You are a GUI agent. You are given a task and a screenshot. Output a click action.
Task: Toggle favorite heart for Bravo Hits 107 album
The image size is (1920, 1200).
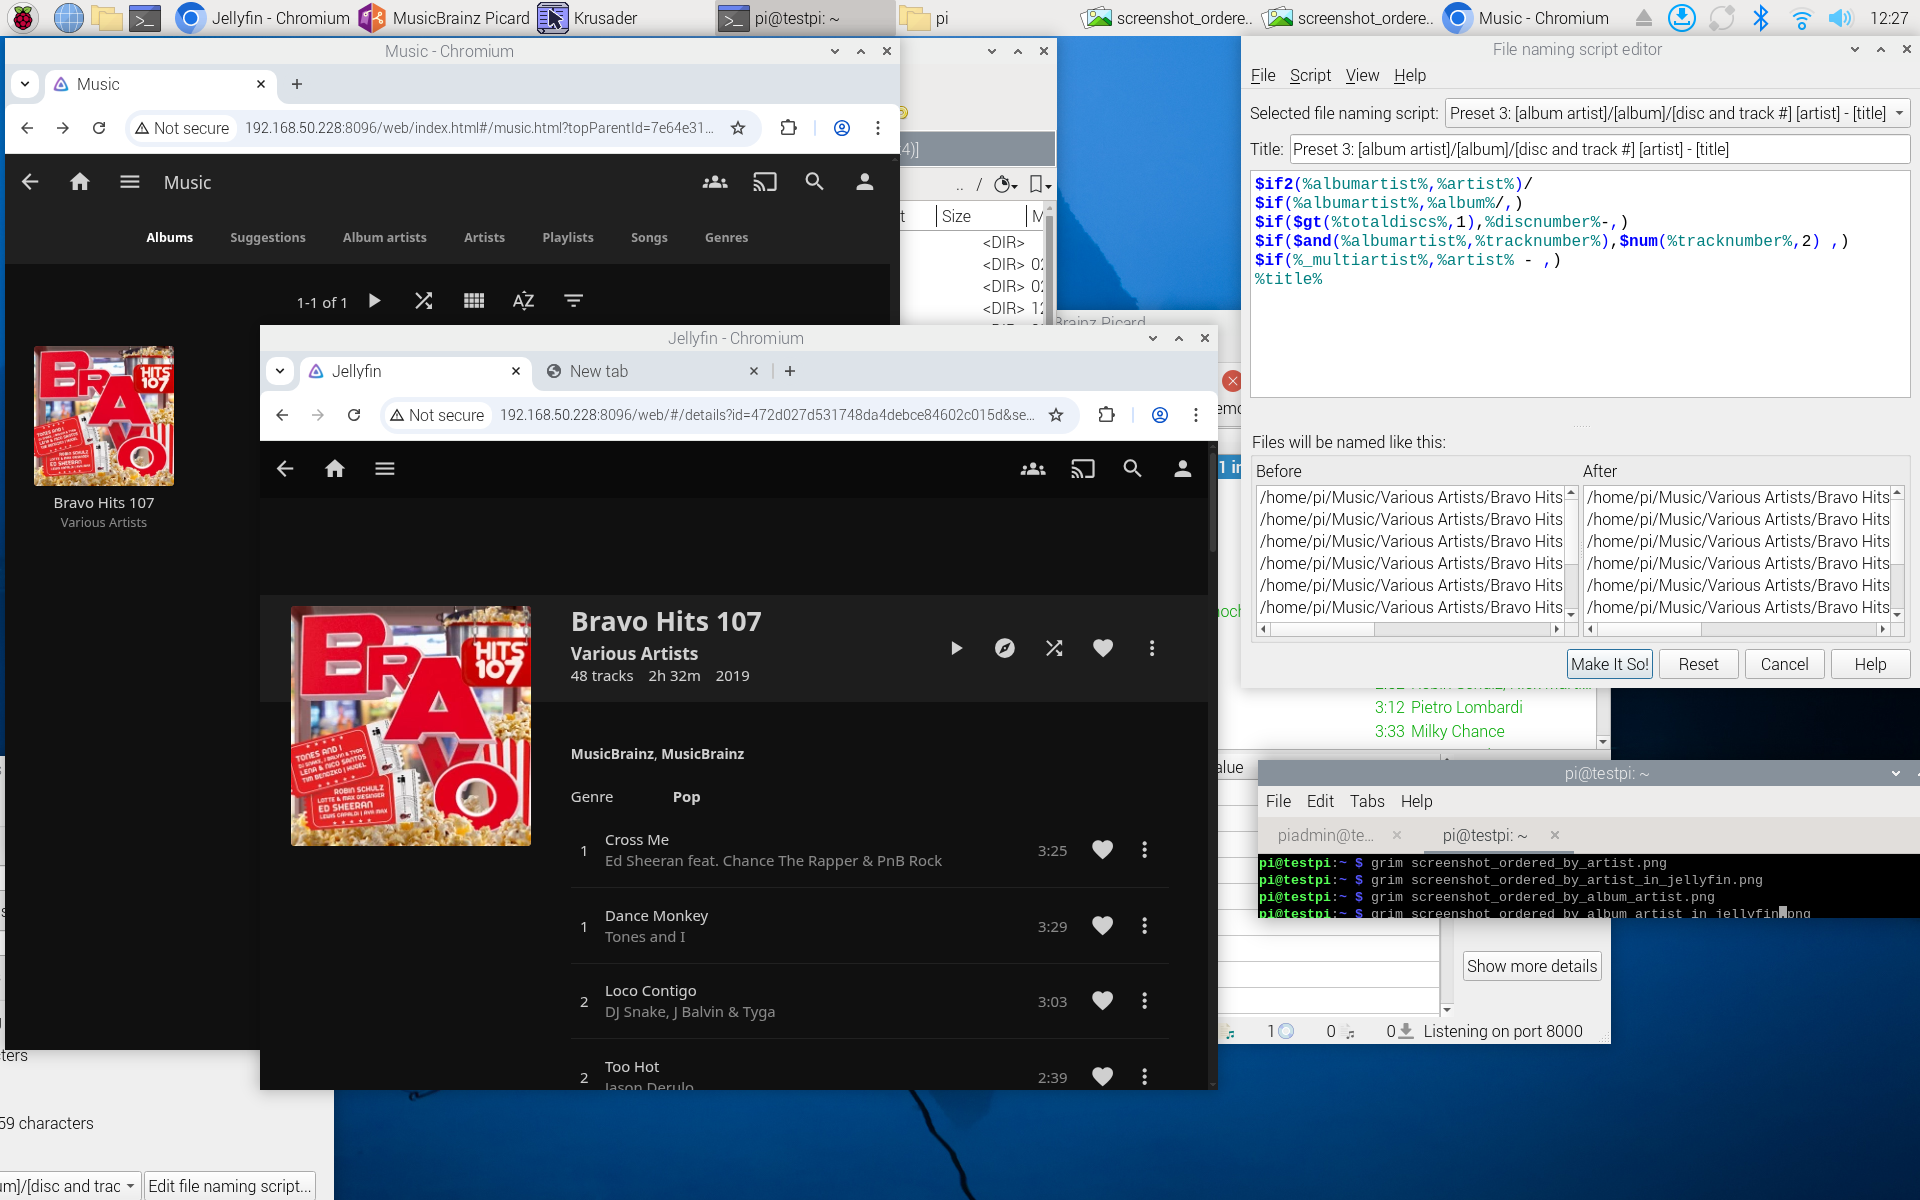tap(1102, 648)
